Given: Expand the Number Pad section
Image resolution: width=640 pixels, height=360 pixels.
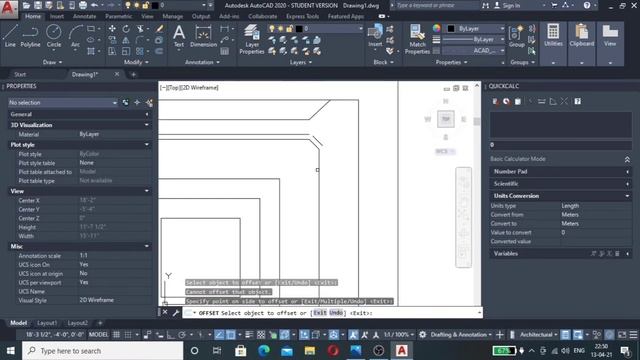Looking at the screenshot, I should 560,171.
